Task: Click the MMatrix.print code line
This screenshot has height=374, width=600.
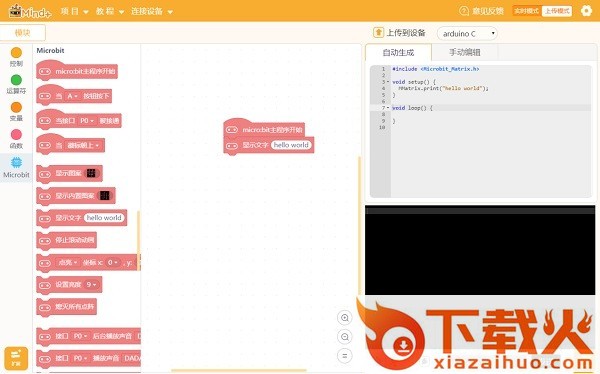Action: click(x=443, y=88)
